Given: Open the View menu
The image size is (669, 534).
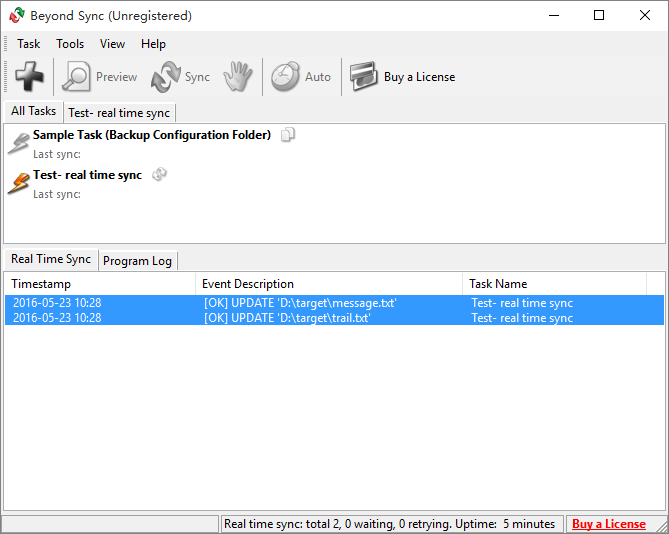Looking at the screenshot, I should tap(112, 44).
